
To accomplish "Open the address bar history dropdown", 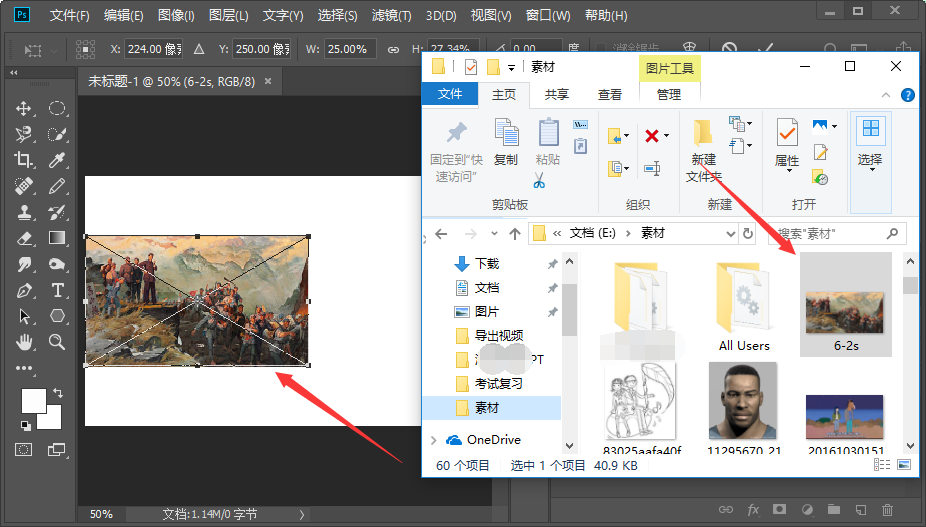I will 731,234.
